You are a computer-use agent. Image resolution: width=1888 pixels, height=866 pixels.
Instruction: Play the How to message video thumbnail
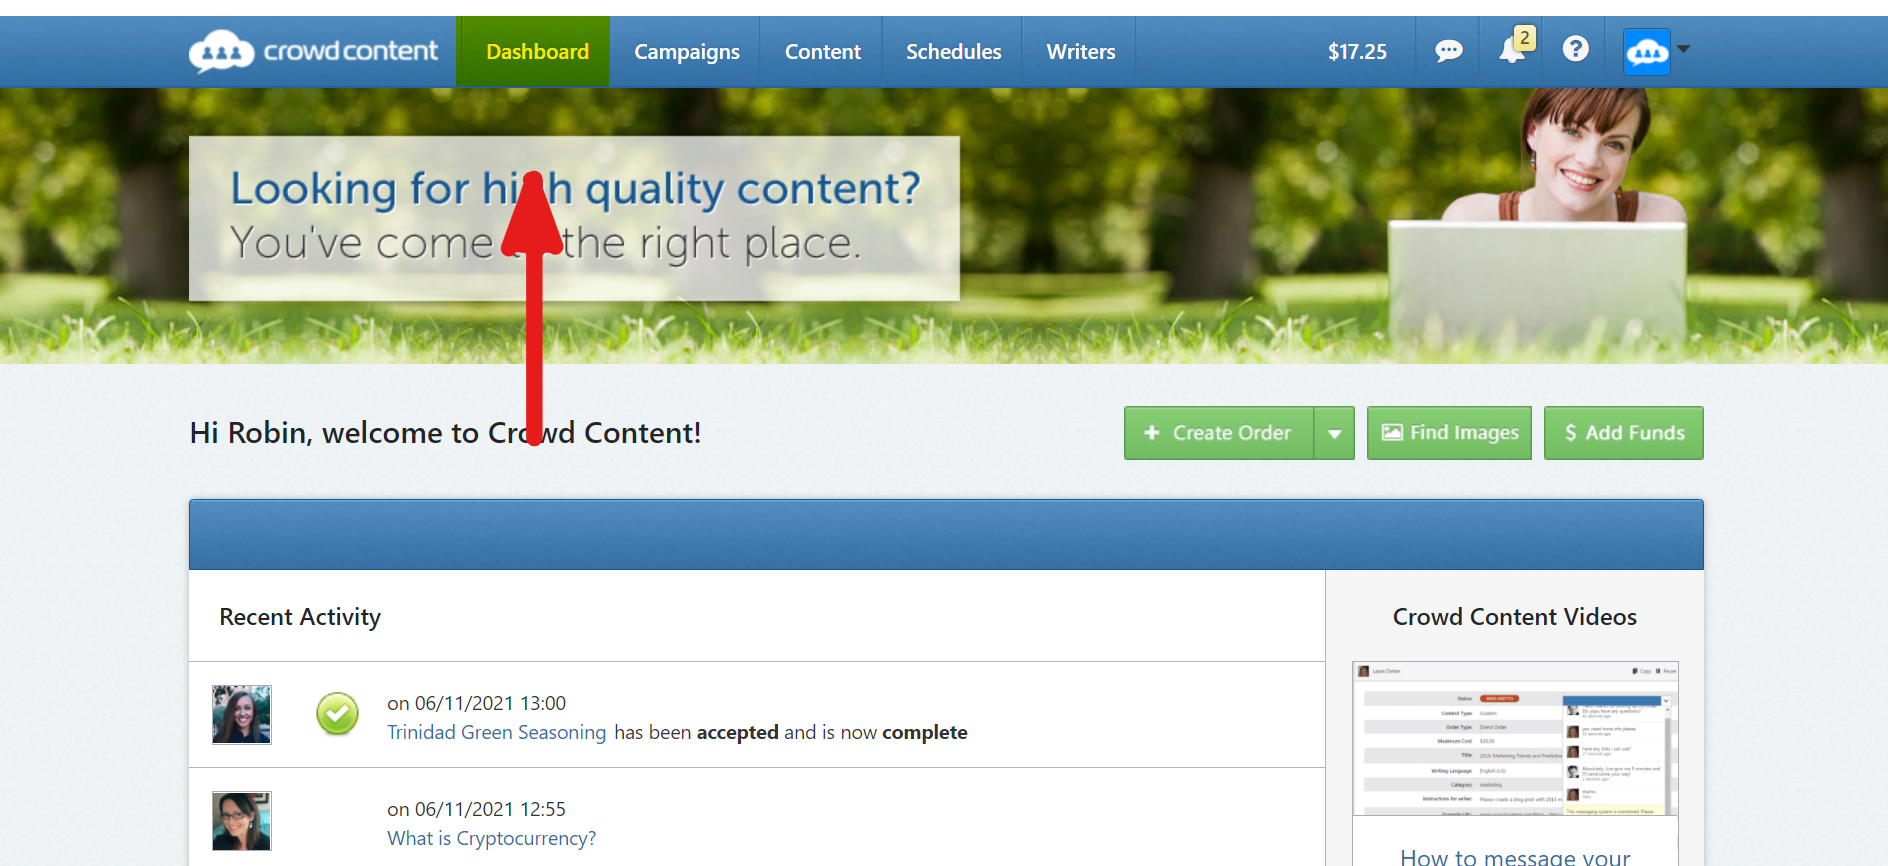[x=1515, y=738]
